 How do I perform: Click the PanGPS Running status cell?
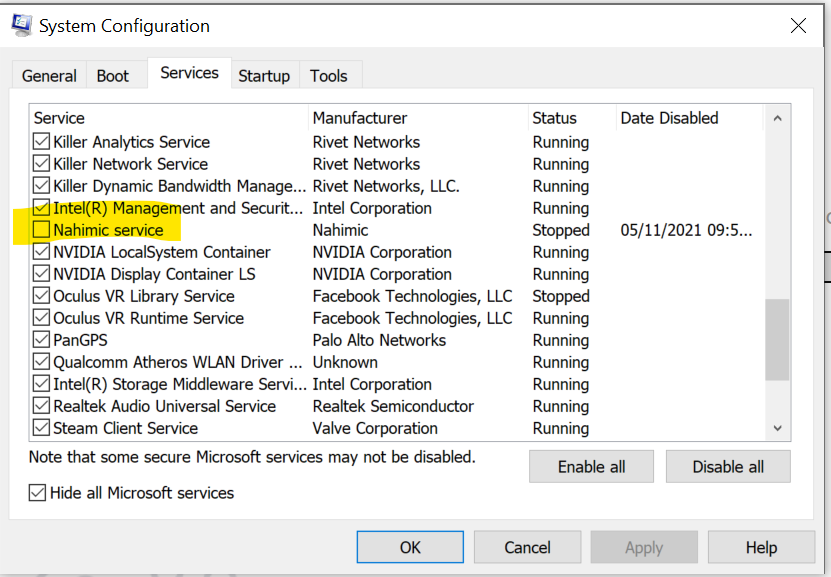click(x=561, y=340)
